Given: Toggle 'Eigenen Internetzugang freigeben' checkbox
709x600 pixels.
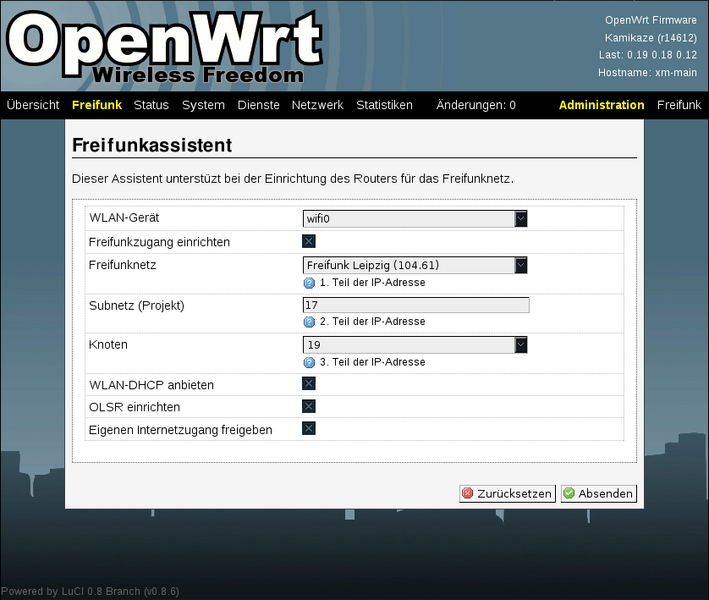Looking at the screenshot, I should [x=309, y=428].
